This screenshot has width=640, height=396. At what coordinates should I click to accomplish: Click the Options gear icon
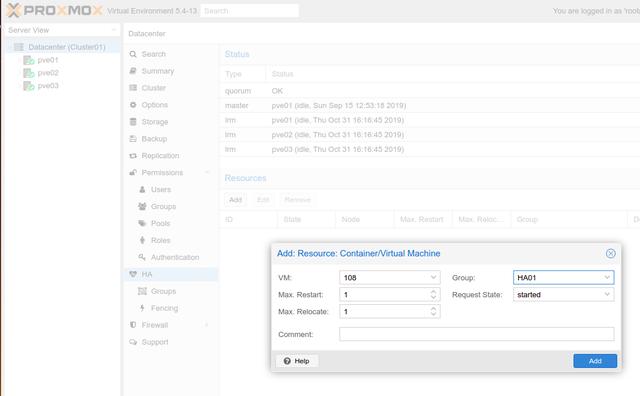tap(133, 105)
